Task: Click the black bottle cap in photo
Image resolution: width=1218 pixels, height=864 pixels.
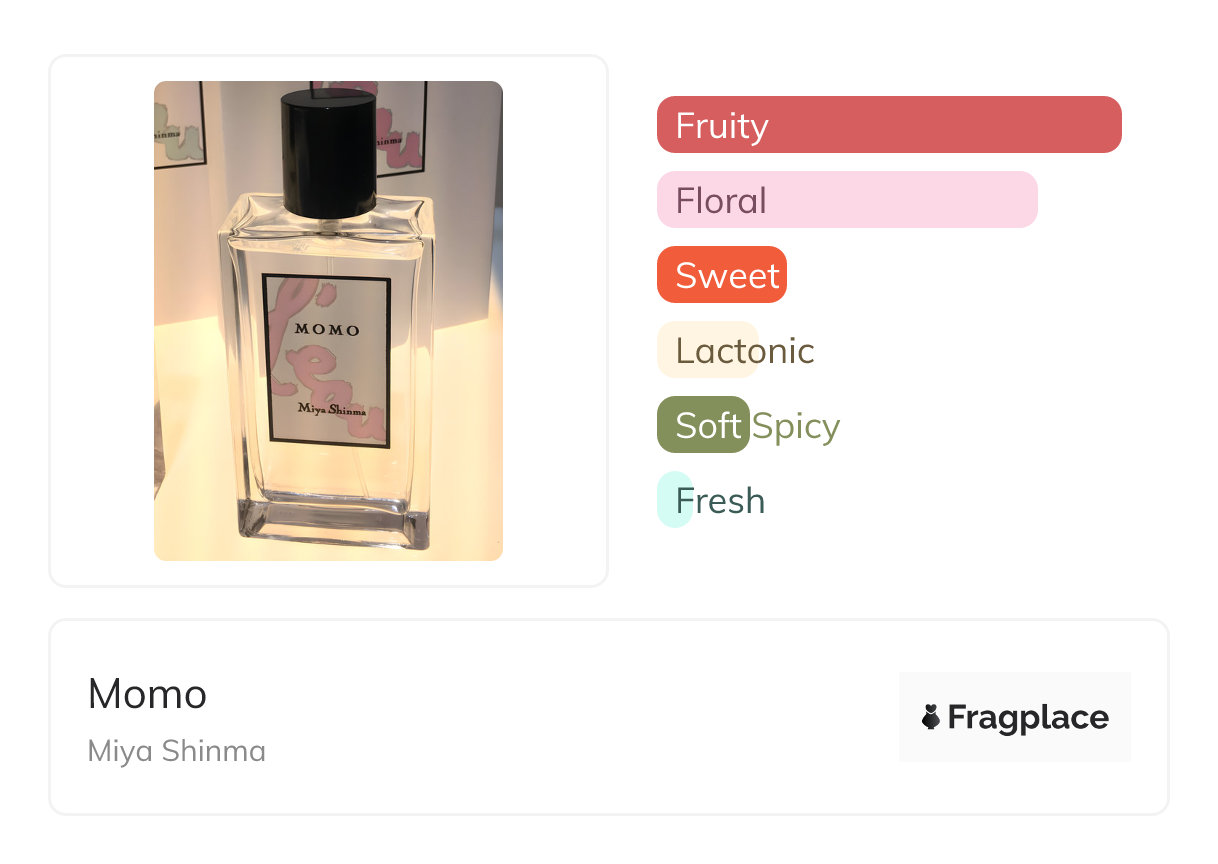Action: 329,150
